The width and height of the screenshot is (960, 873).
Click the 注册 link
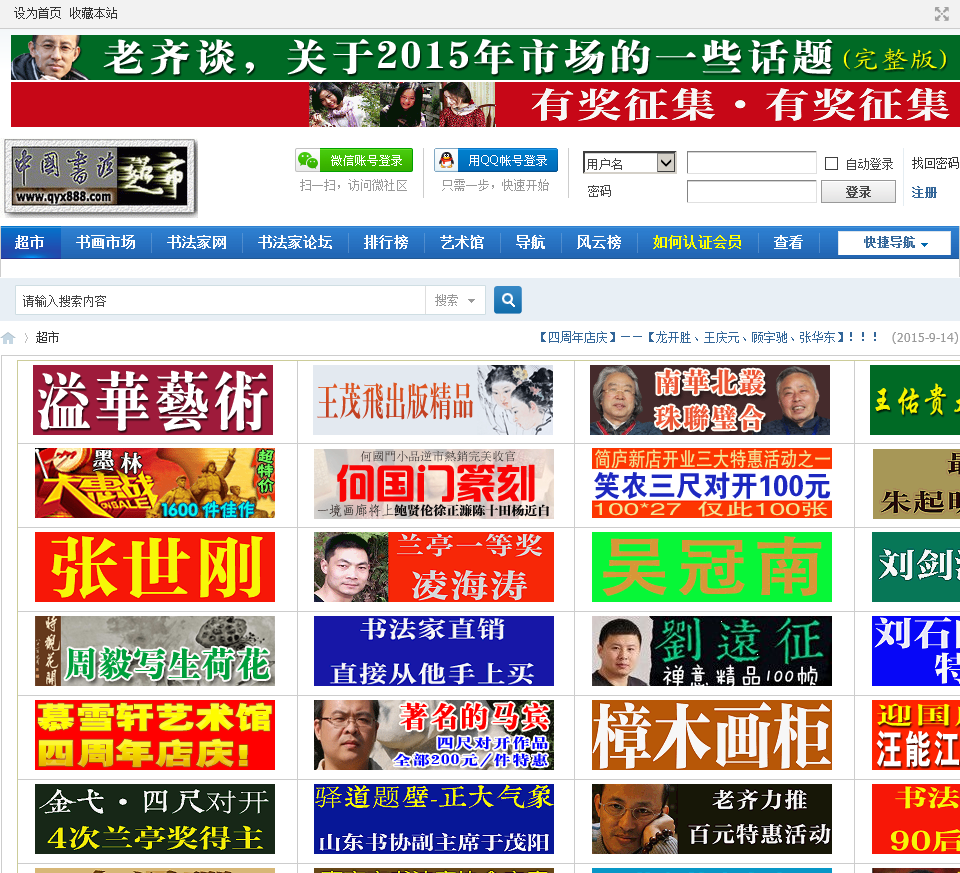point(923,193)
